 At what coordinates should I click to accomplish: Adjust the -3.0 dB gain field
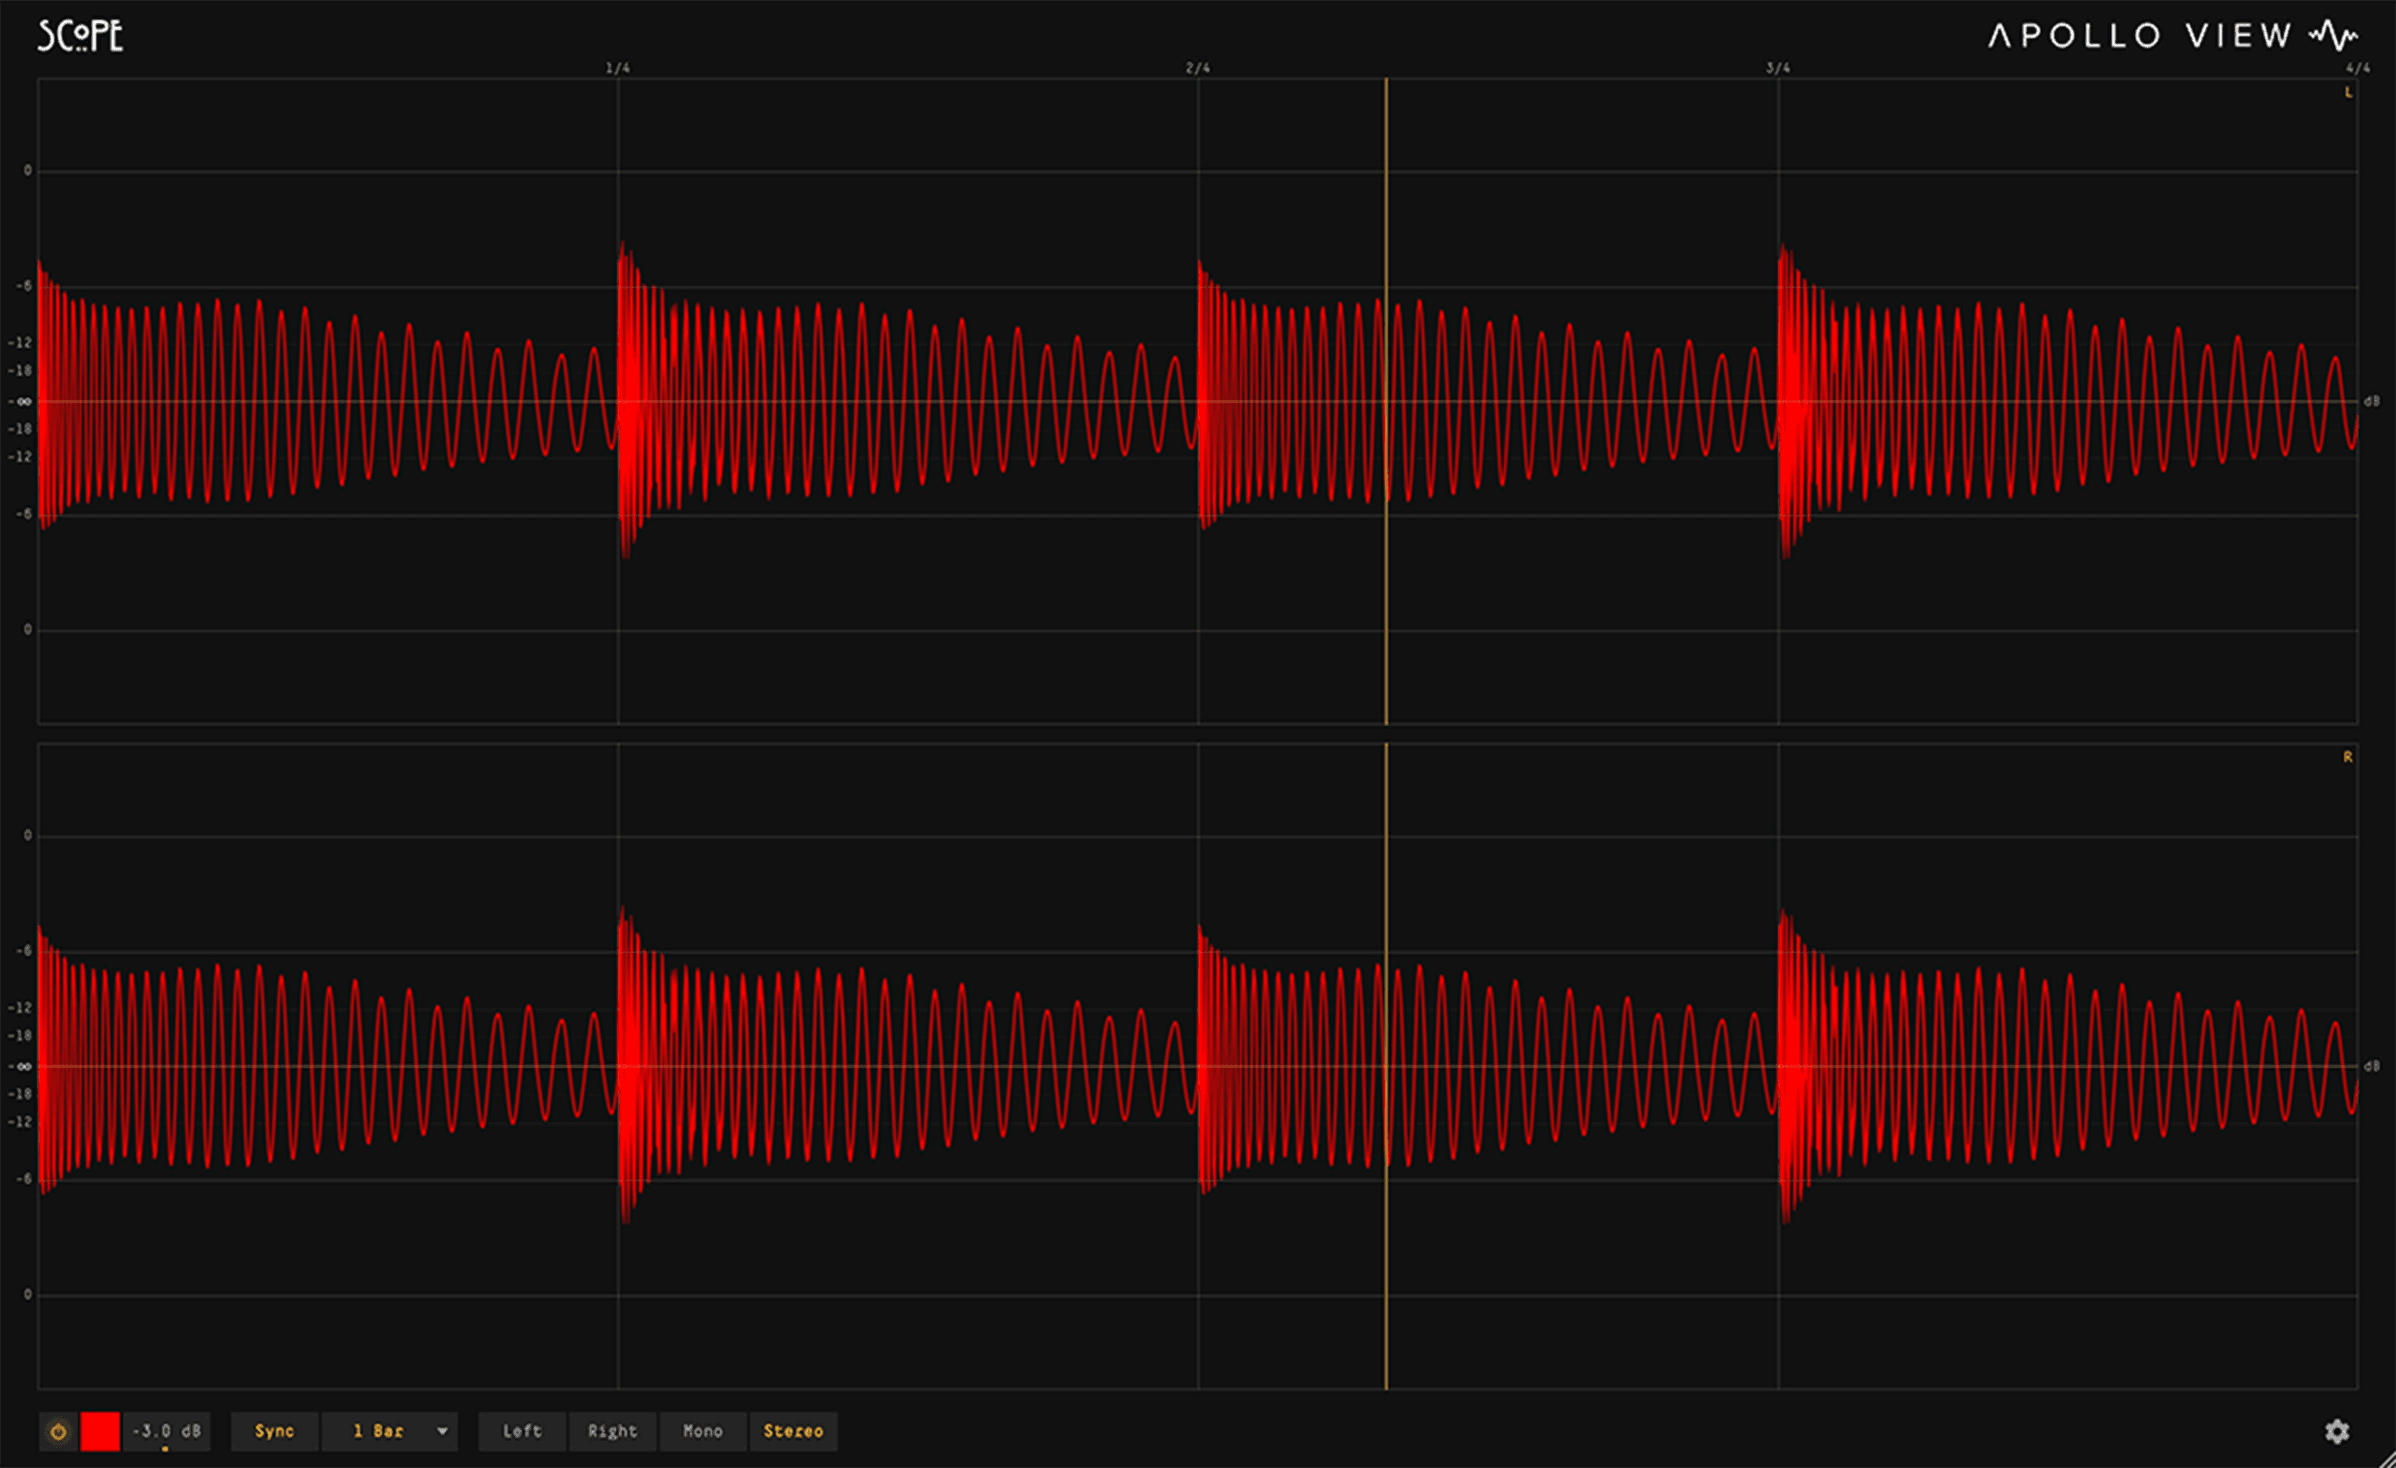tap(167, 1431)
